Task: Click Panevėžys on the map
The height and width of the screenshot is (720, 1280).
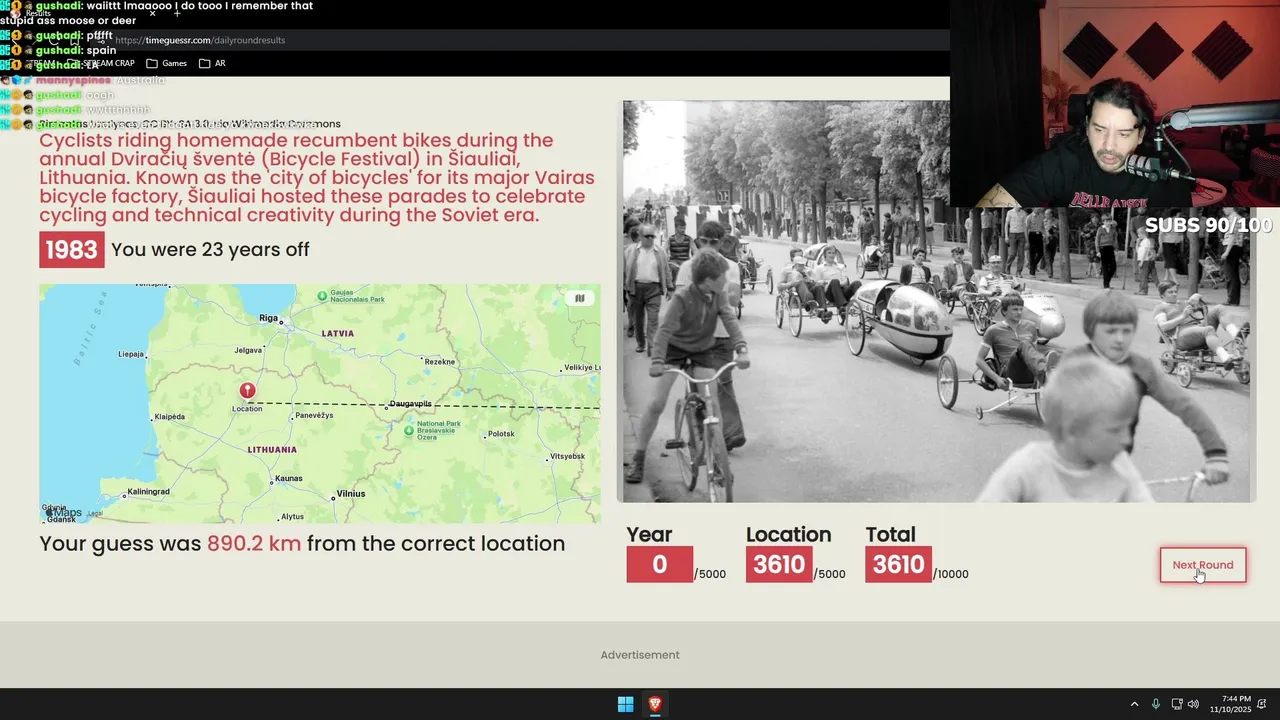Action: pos(314,415)
